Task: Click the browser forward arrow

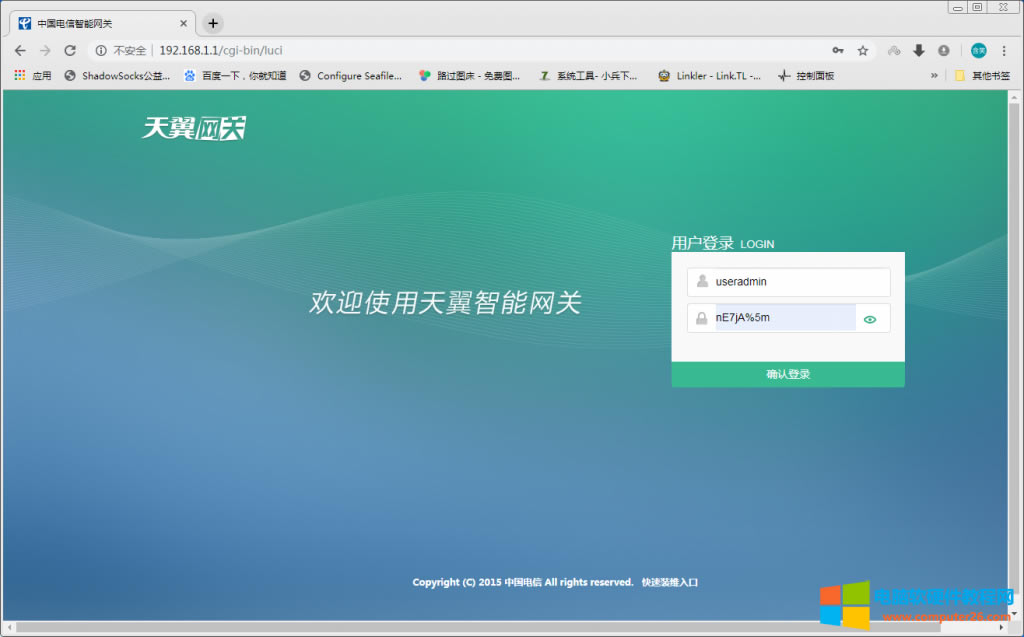Action: point(45,50)
